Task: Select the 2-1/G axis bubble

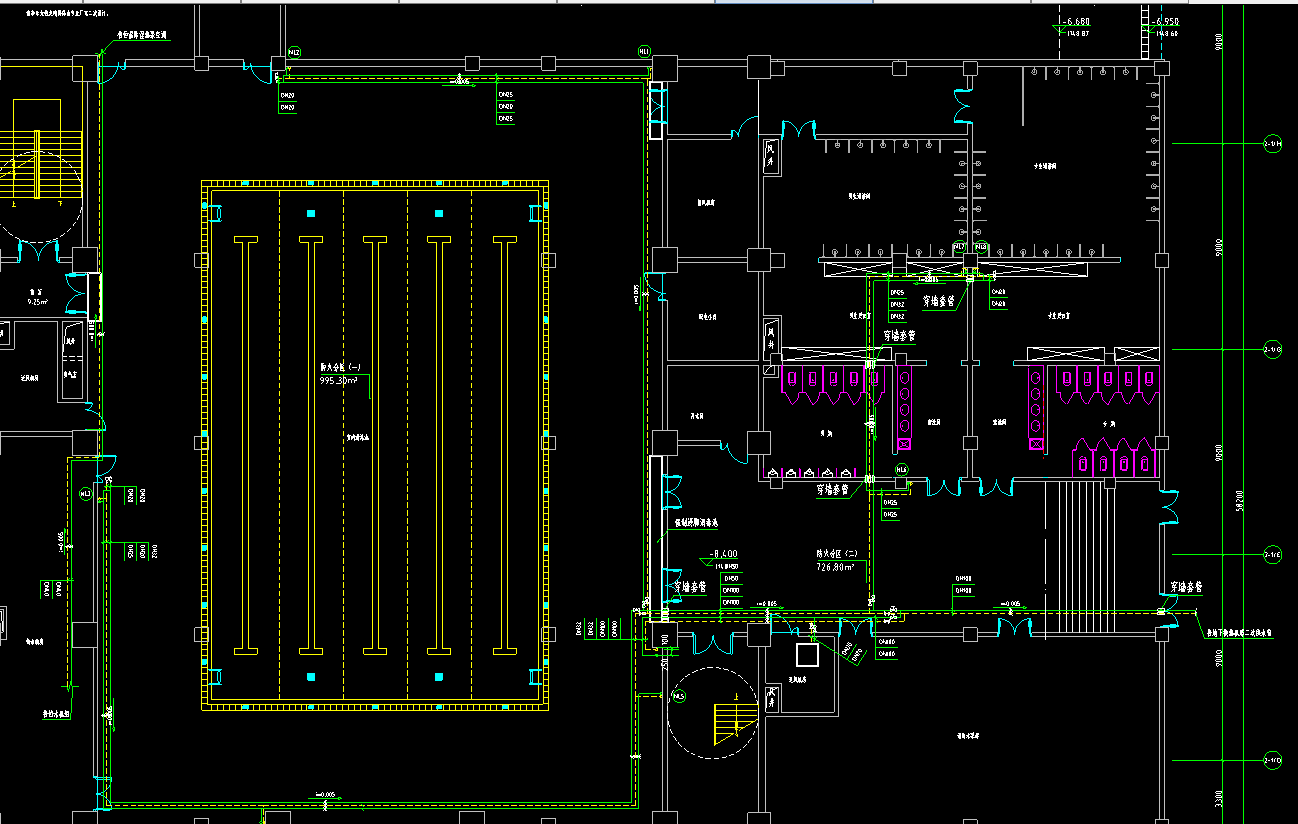Action: 1273,349
